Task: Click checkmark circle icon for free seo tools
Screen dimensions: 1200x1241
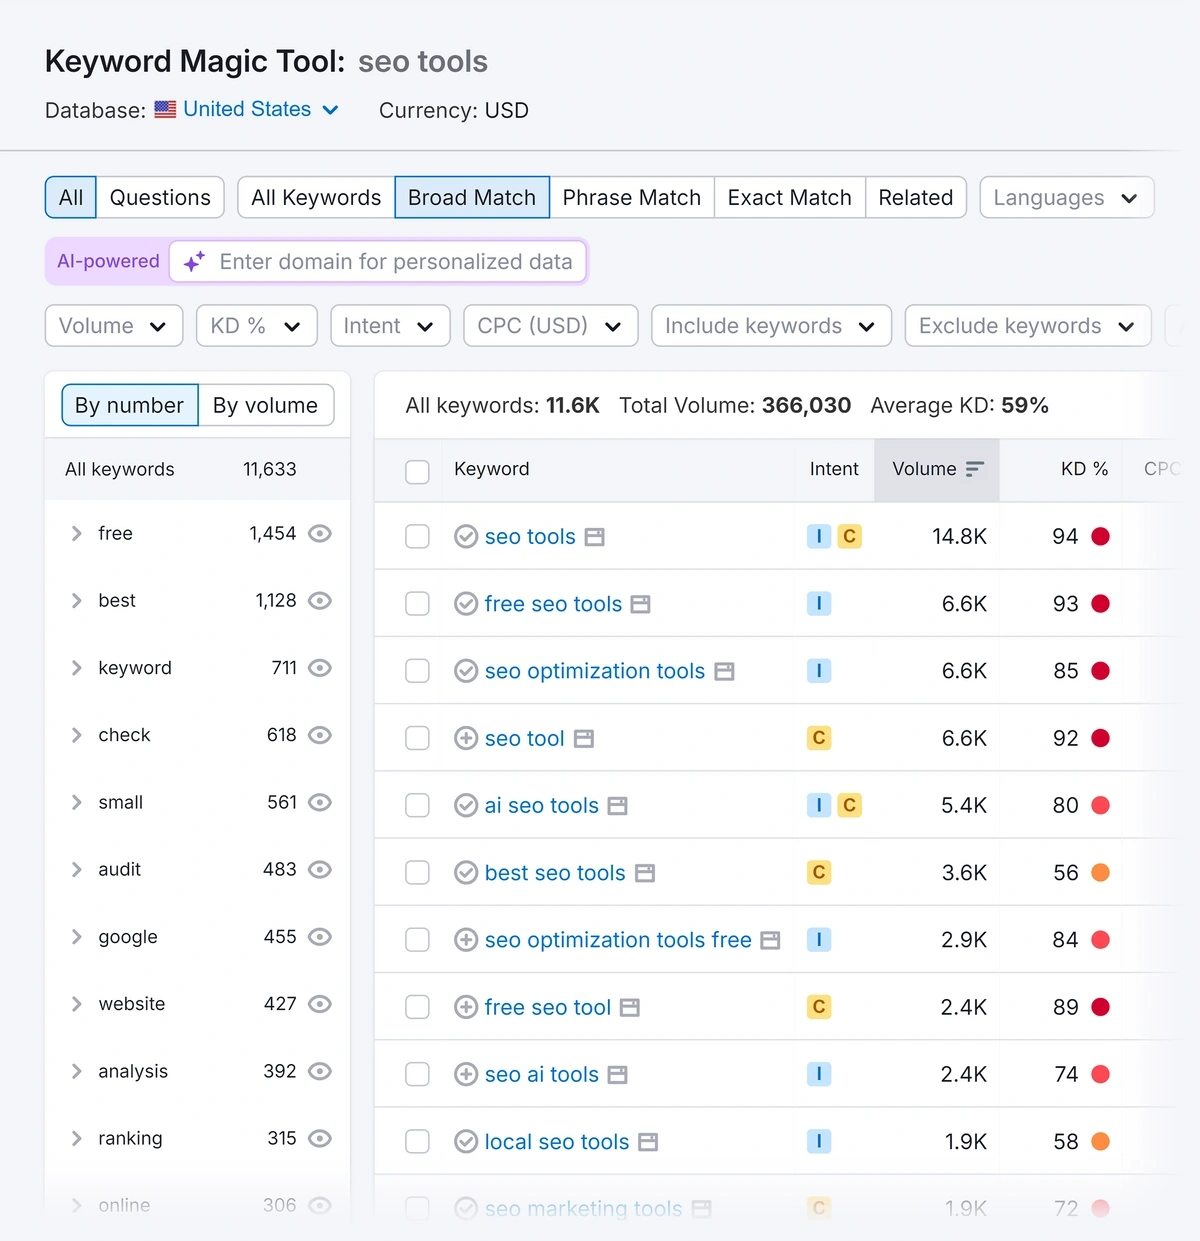Action: click(466, 604)
